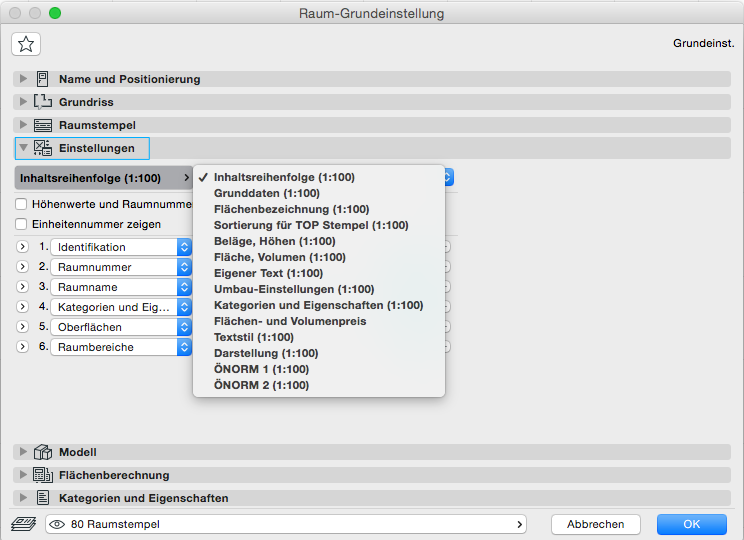Click the layer stack icon at bottom left
The image size is (744, 540).
tap(23, 524)
